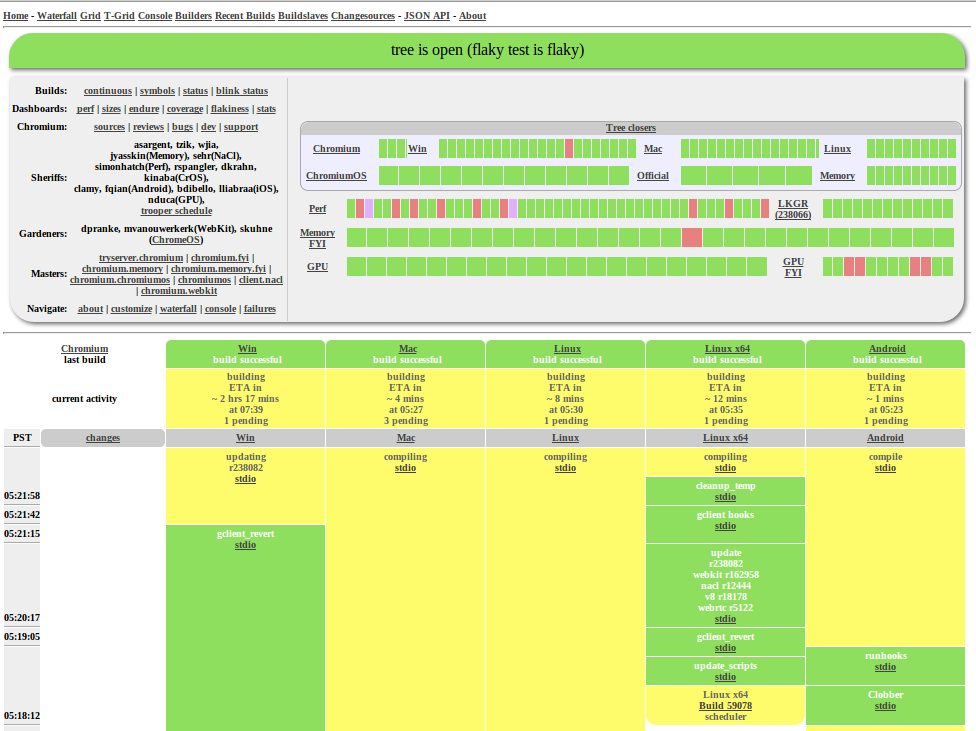Open stdio for Mac compiling step
Screen dimensions: 976x731
tap(405, 468)
